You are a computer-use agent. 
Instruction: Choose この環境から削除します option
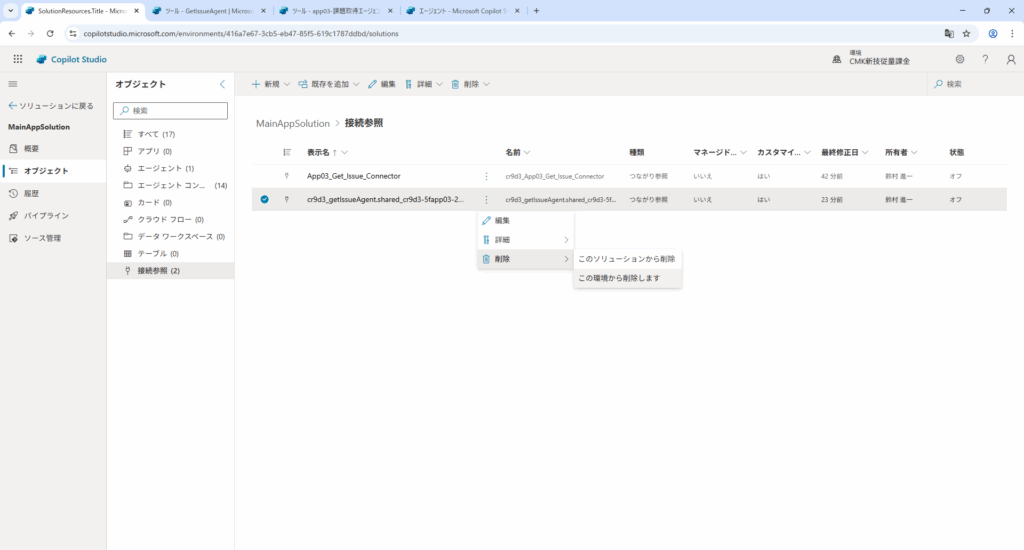[619, 278]
